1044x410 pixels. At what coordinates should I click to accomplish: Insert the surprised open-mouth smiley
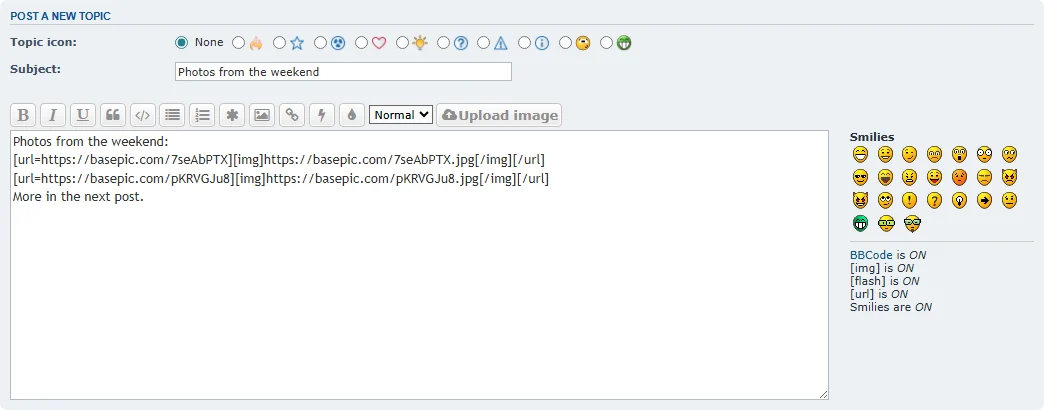tap(959, 154)
